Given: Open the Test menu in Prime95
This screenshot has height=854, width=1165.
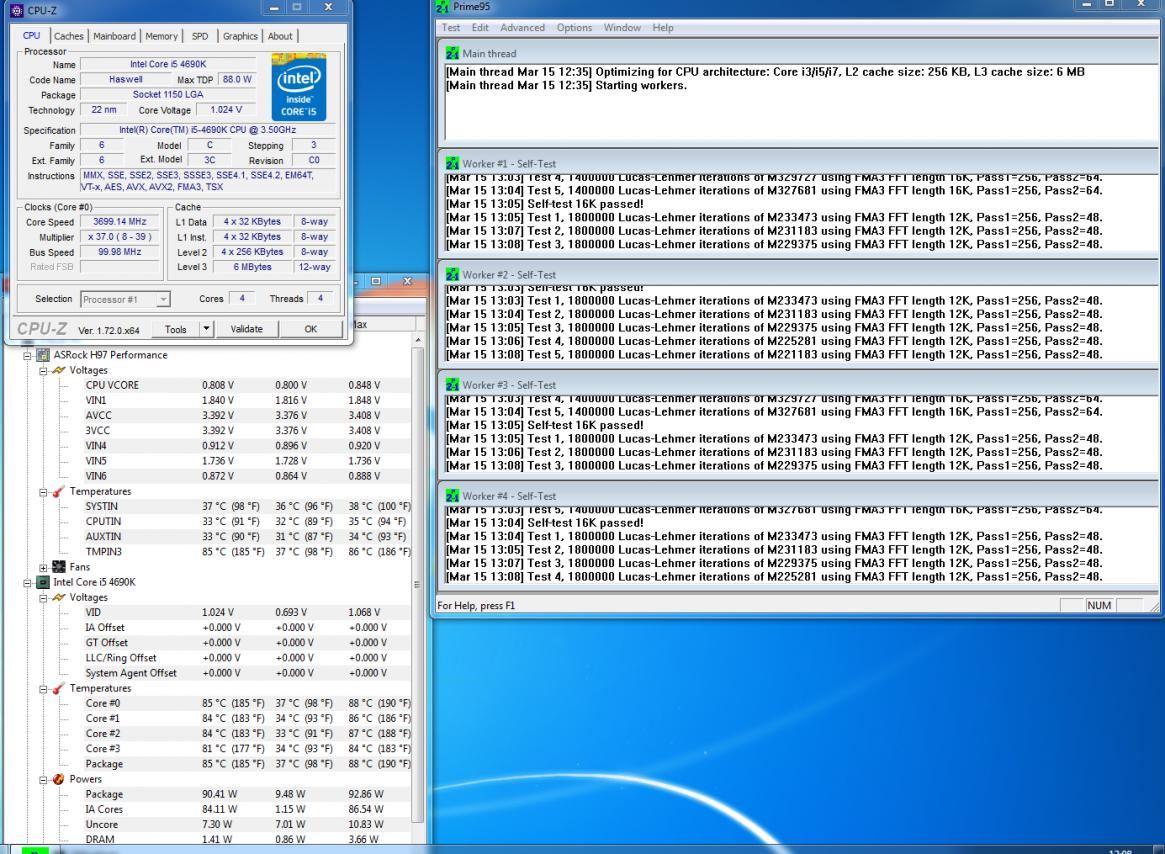Looking at the screenshot, I should click(x=451, y=28).
